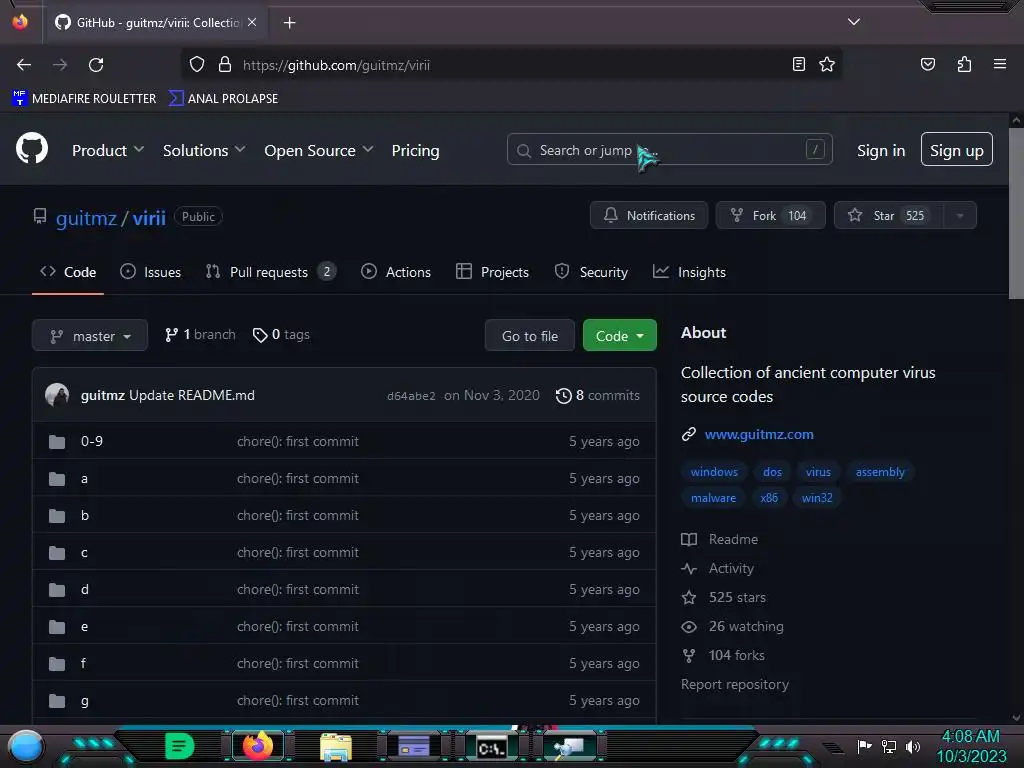1024x768 pixels.
Task: Open the extensions puzzle icon
Action: [x=964, y=64]
